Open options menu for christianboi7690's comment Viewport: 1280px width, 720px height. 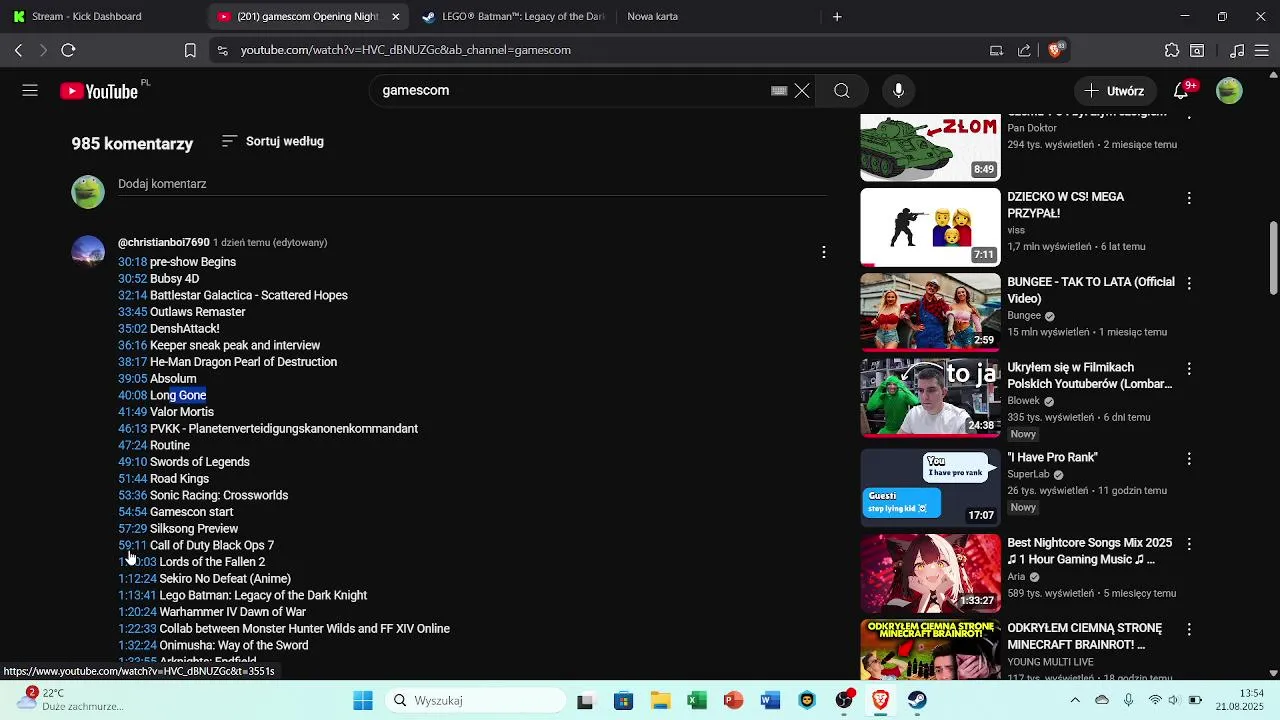[823, 252]
